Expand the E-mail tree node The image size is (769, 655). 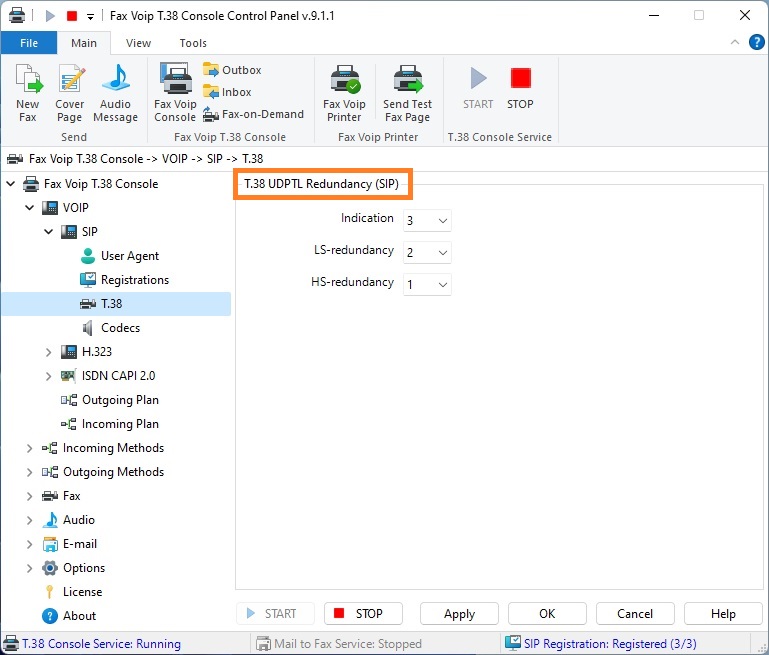tap(29, 544)
